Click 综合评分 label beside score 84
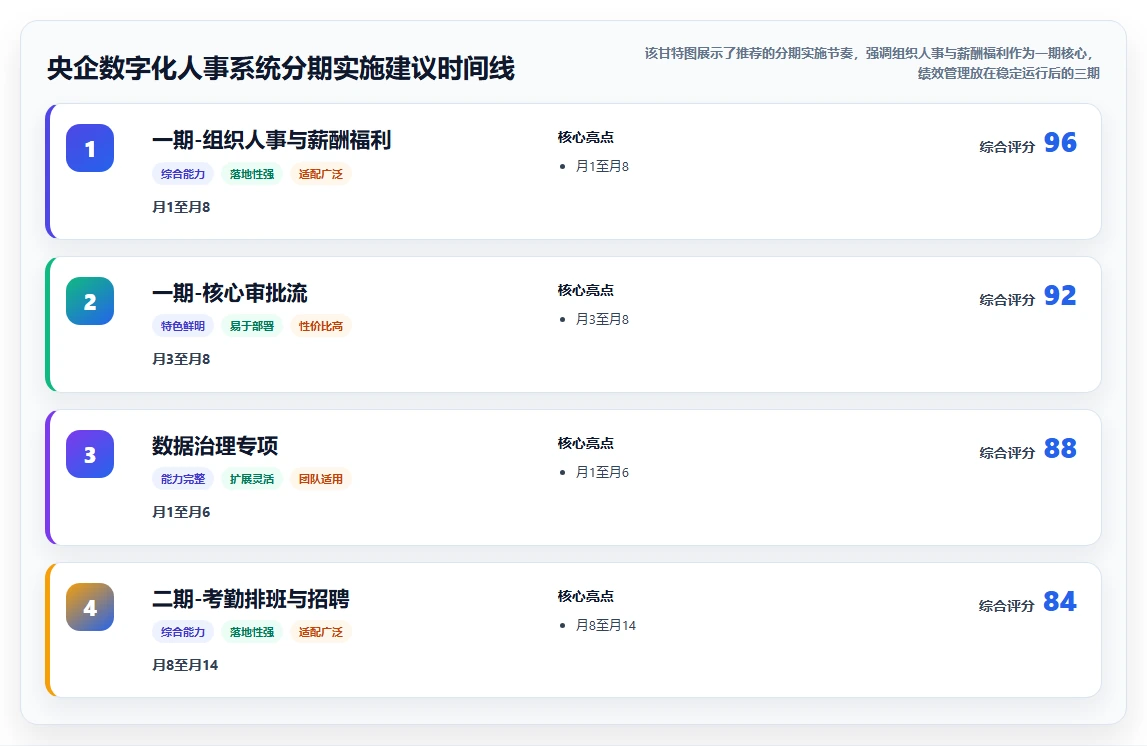 click(1007, 606)
